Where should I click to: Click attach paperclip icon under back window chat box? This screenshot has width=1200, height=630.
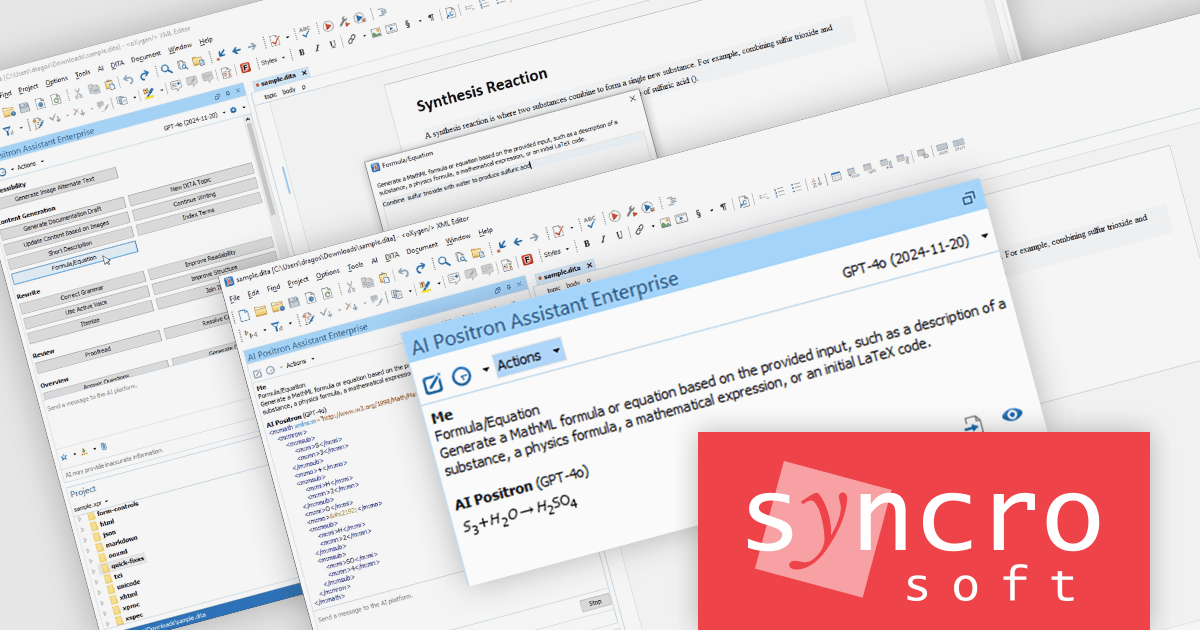103,445
